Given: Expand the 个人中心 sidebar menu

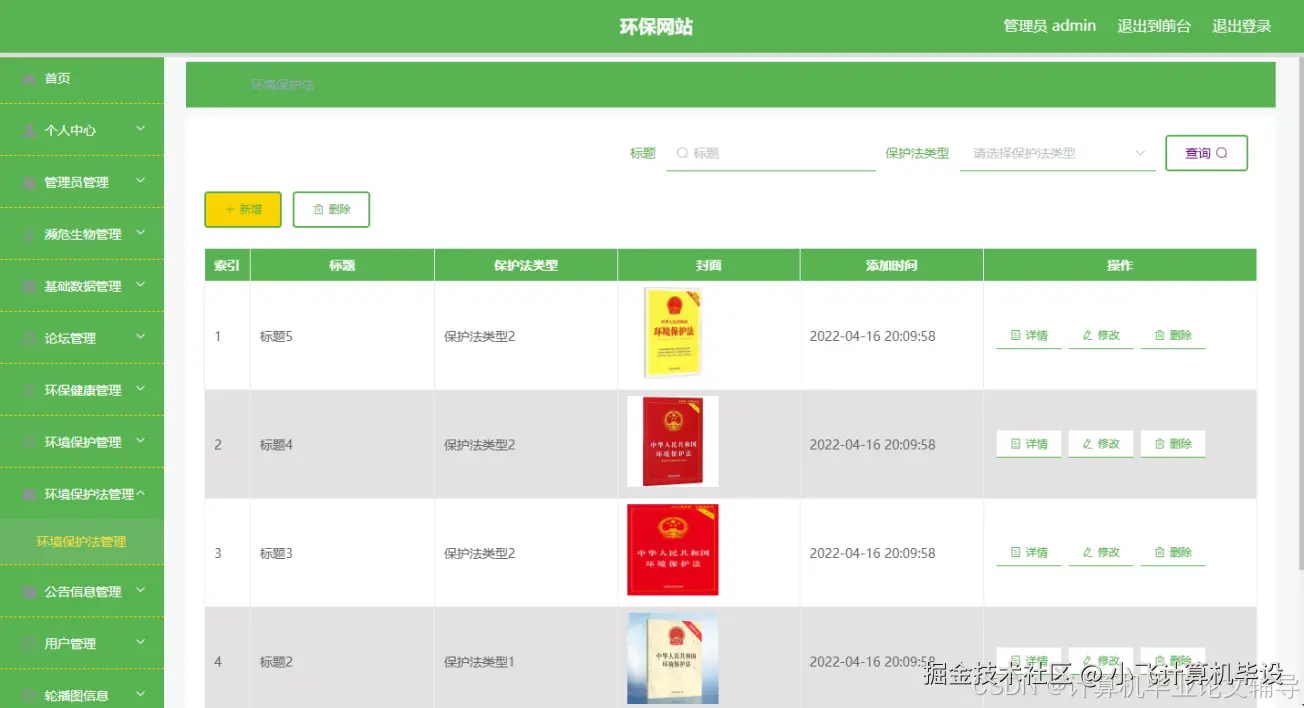Looking at the screenshot, I should (82, 130).
